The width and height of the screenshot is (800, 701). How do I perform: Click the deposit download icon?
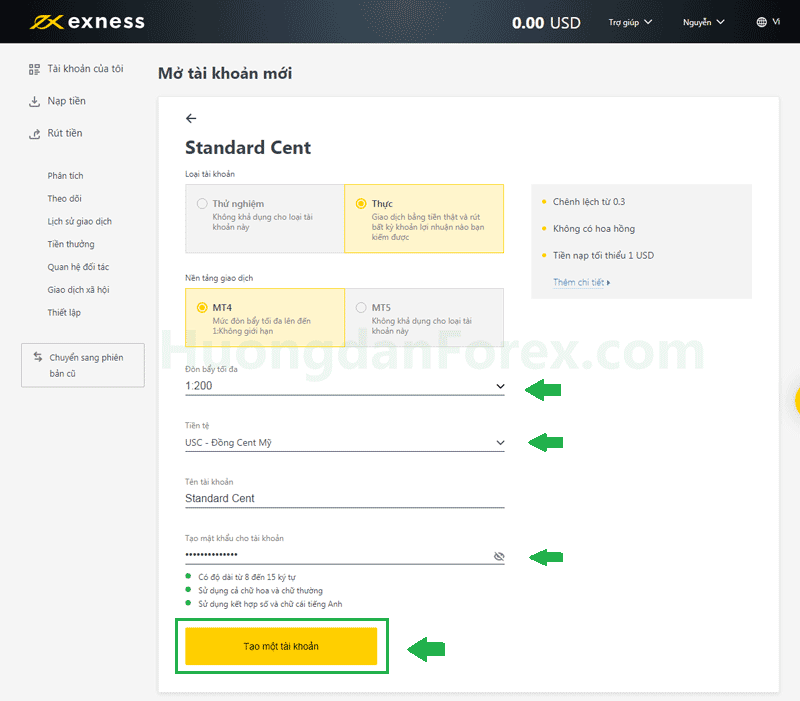point(34,102)
